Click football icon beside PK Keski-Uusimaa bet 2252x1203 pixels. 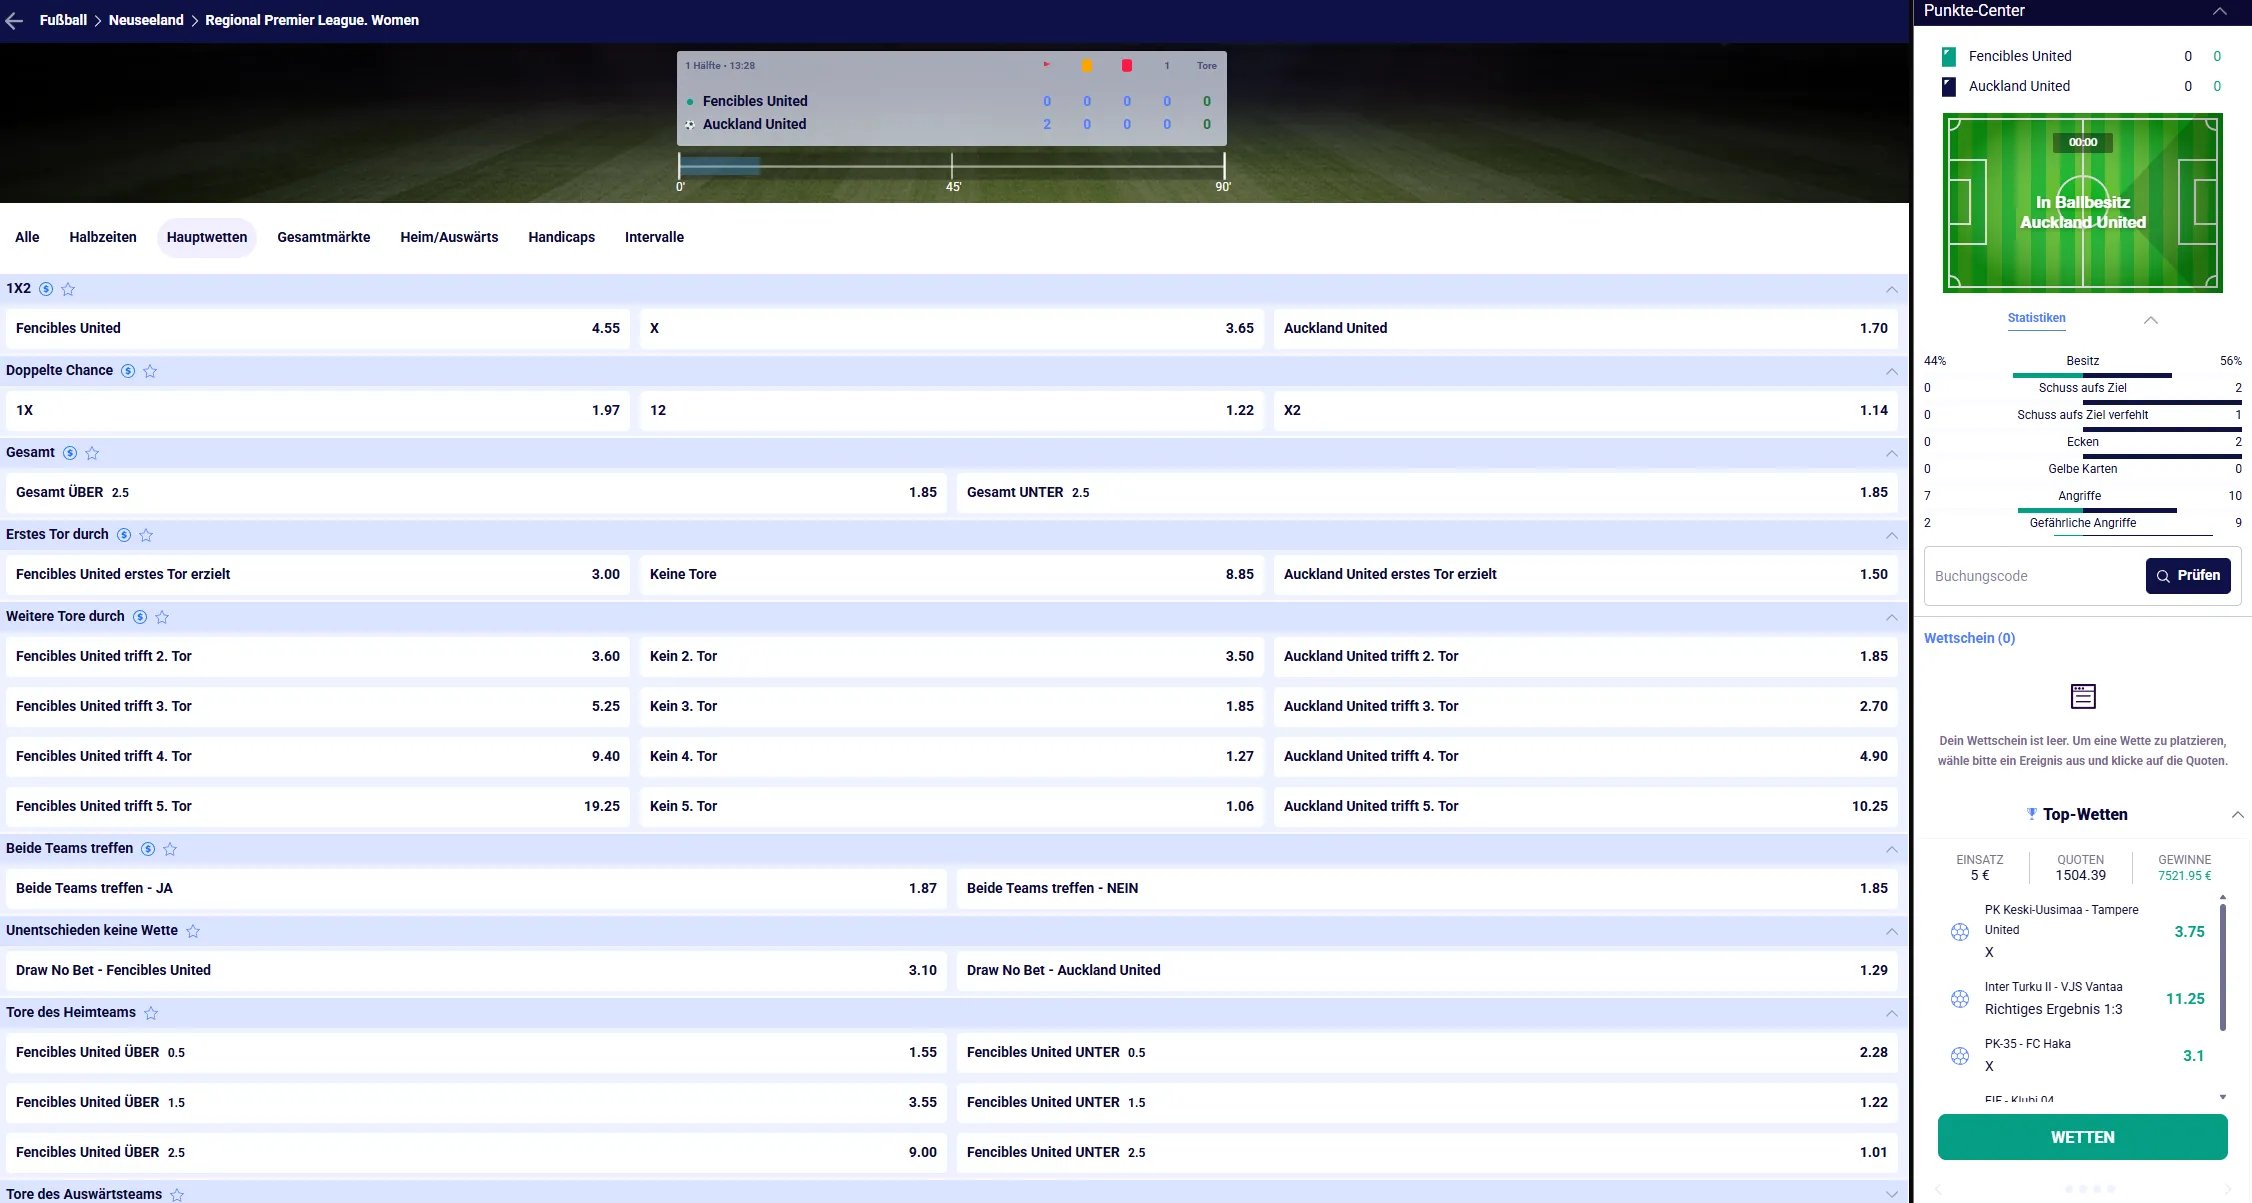coord(1960,932)
